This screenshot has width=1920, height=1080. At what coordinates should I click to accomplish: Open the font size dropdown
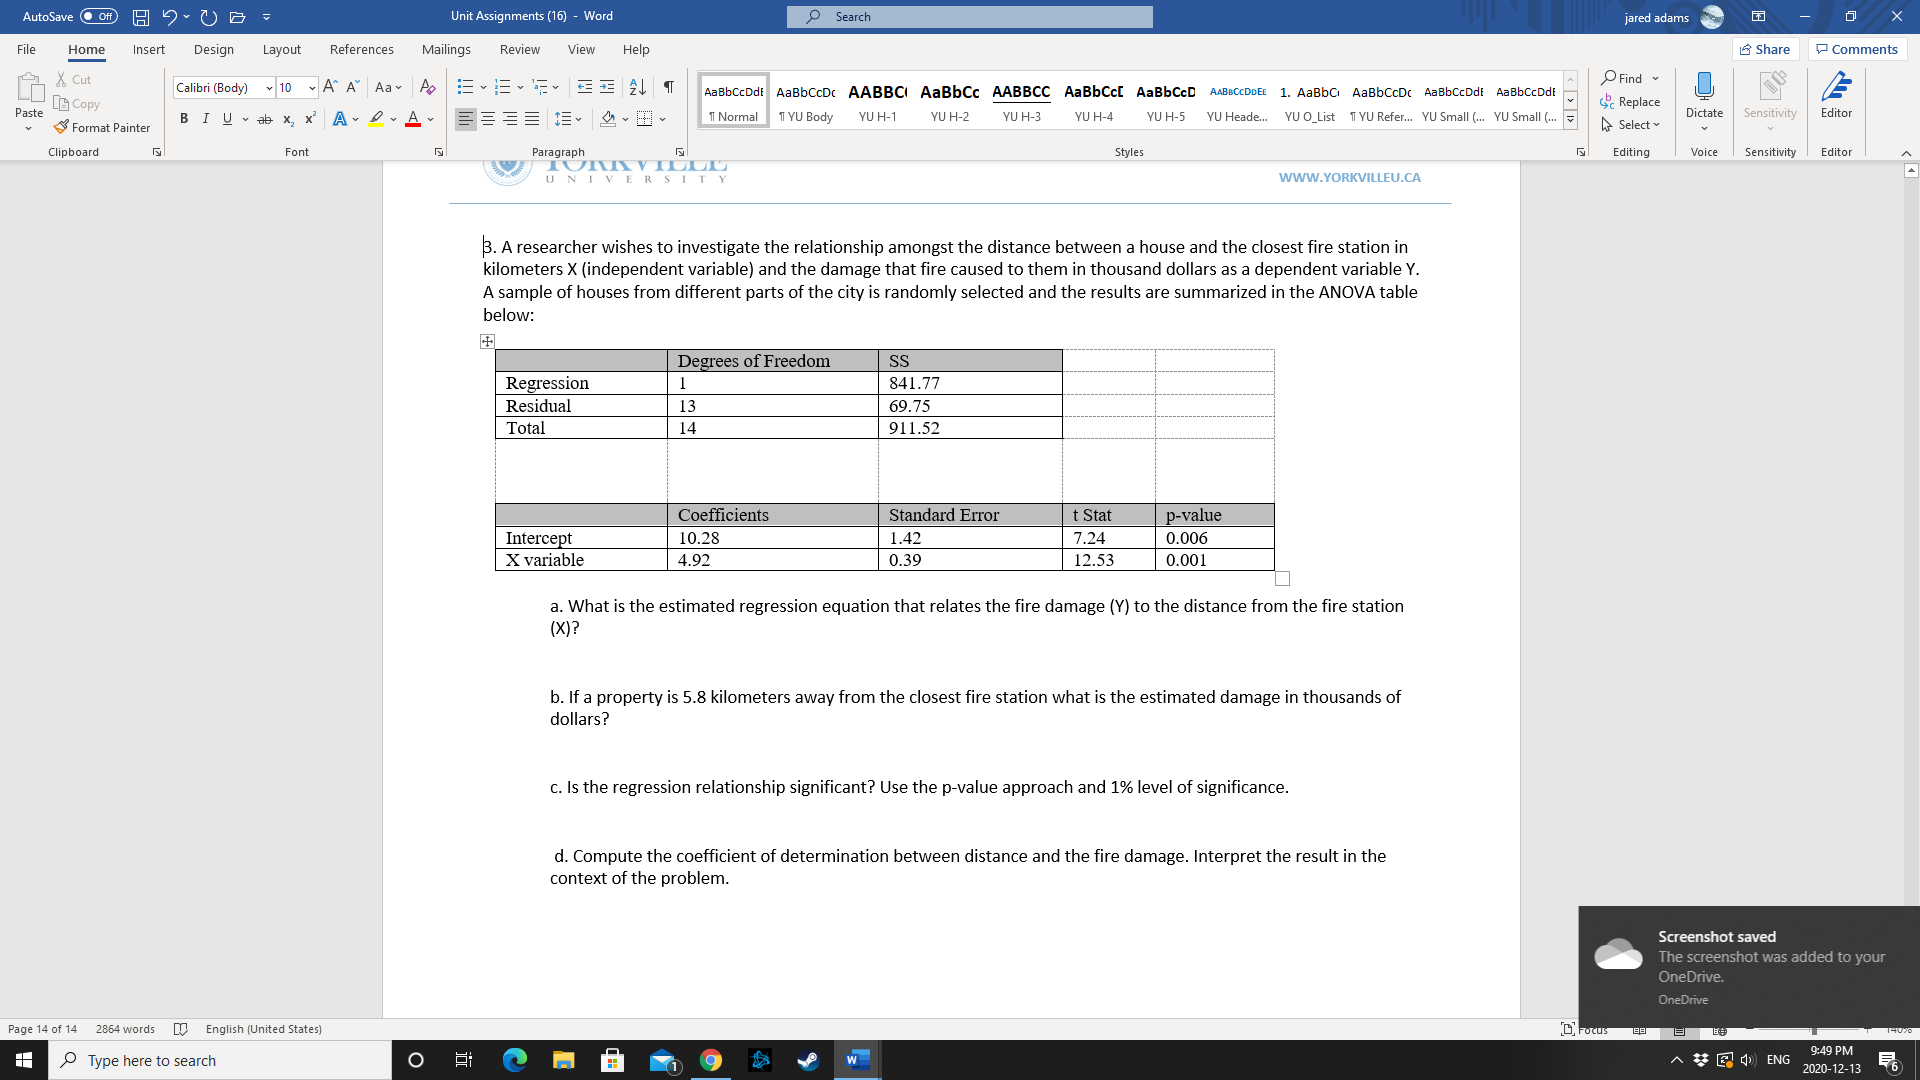click(311, 87)
